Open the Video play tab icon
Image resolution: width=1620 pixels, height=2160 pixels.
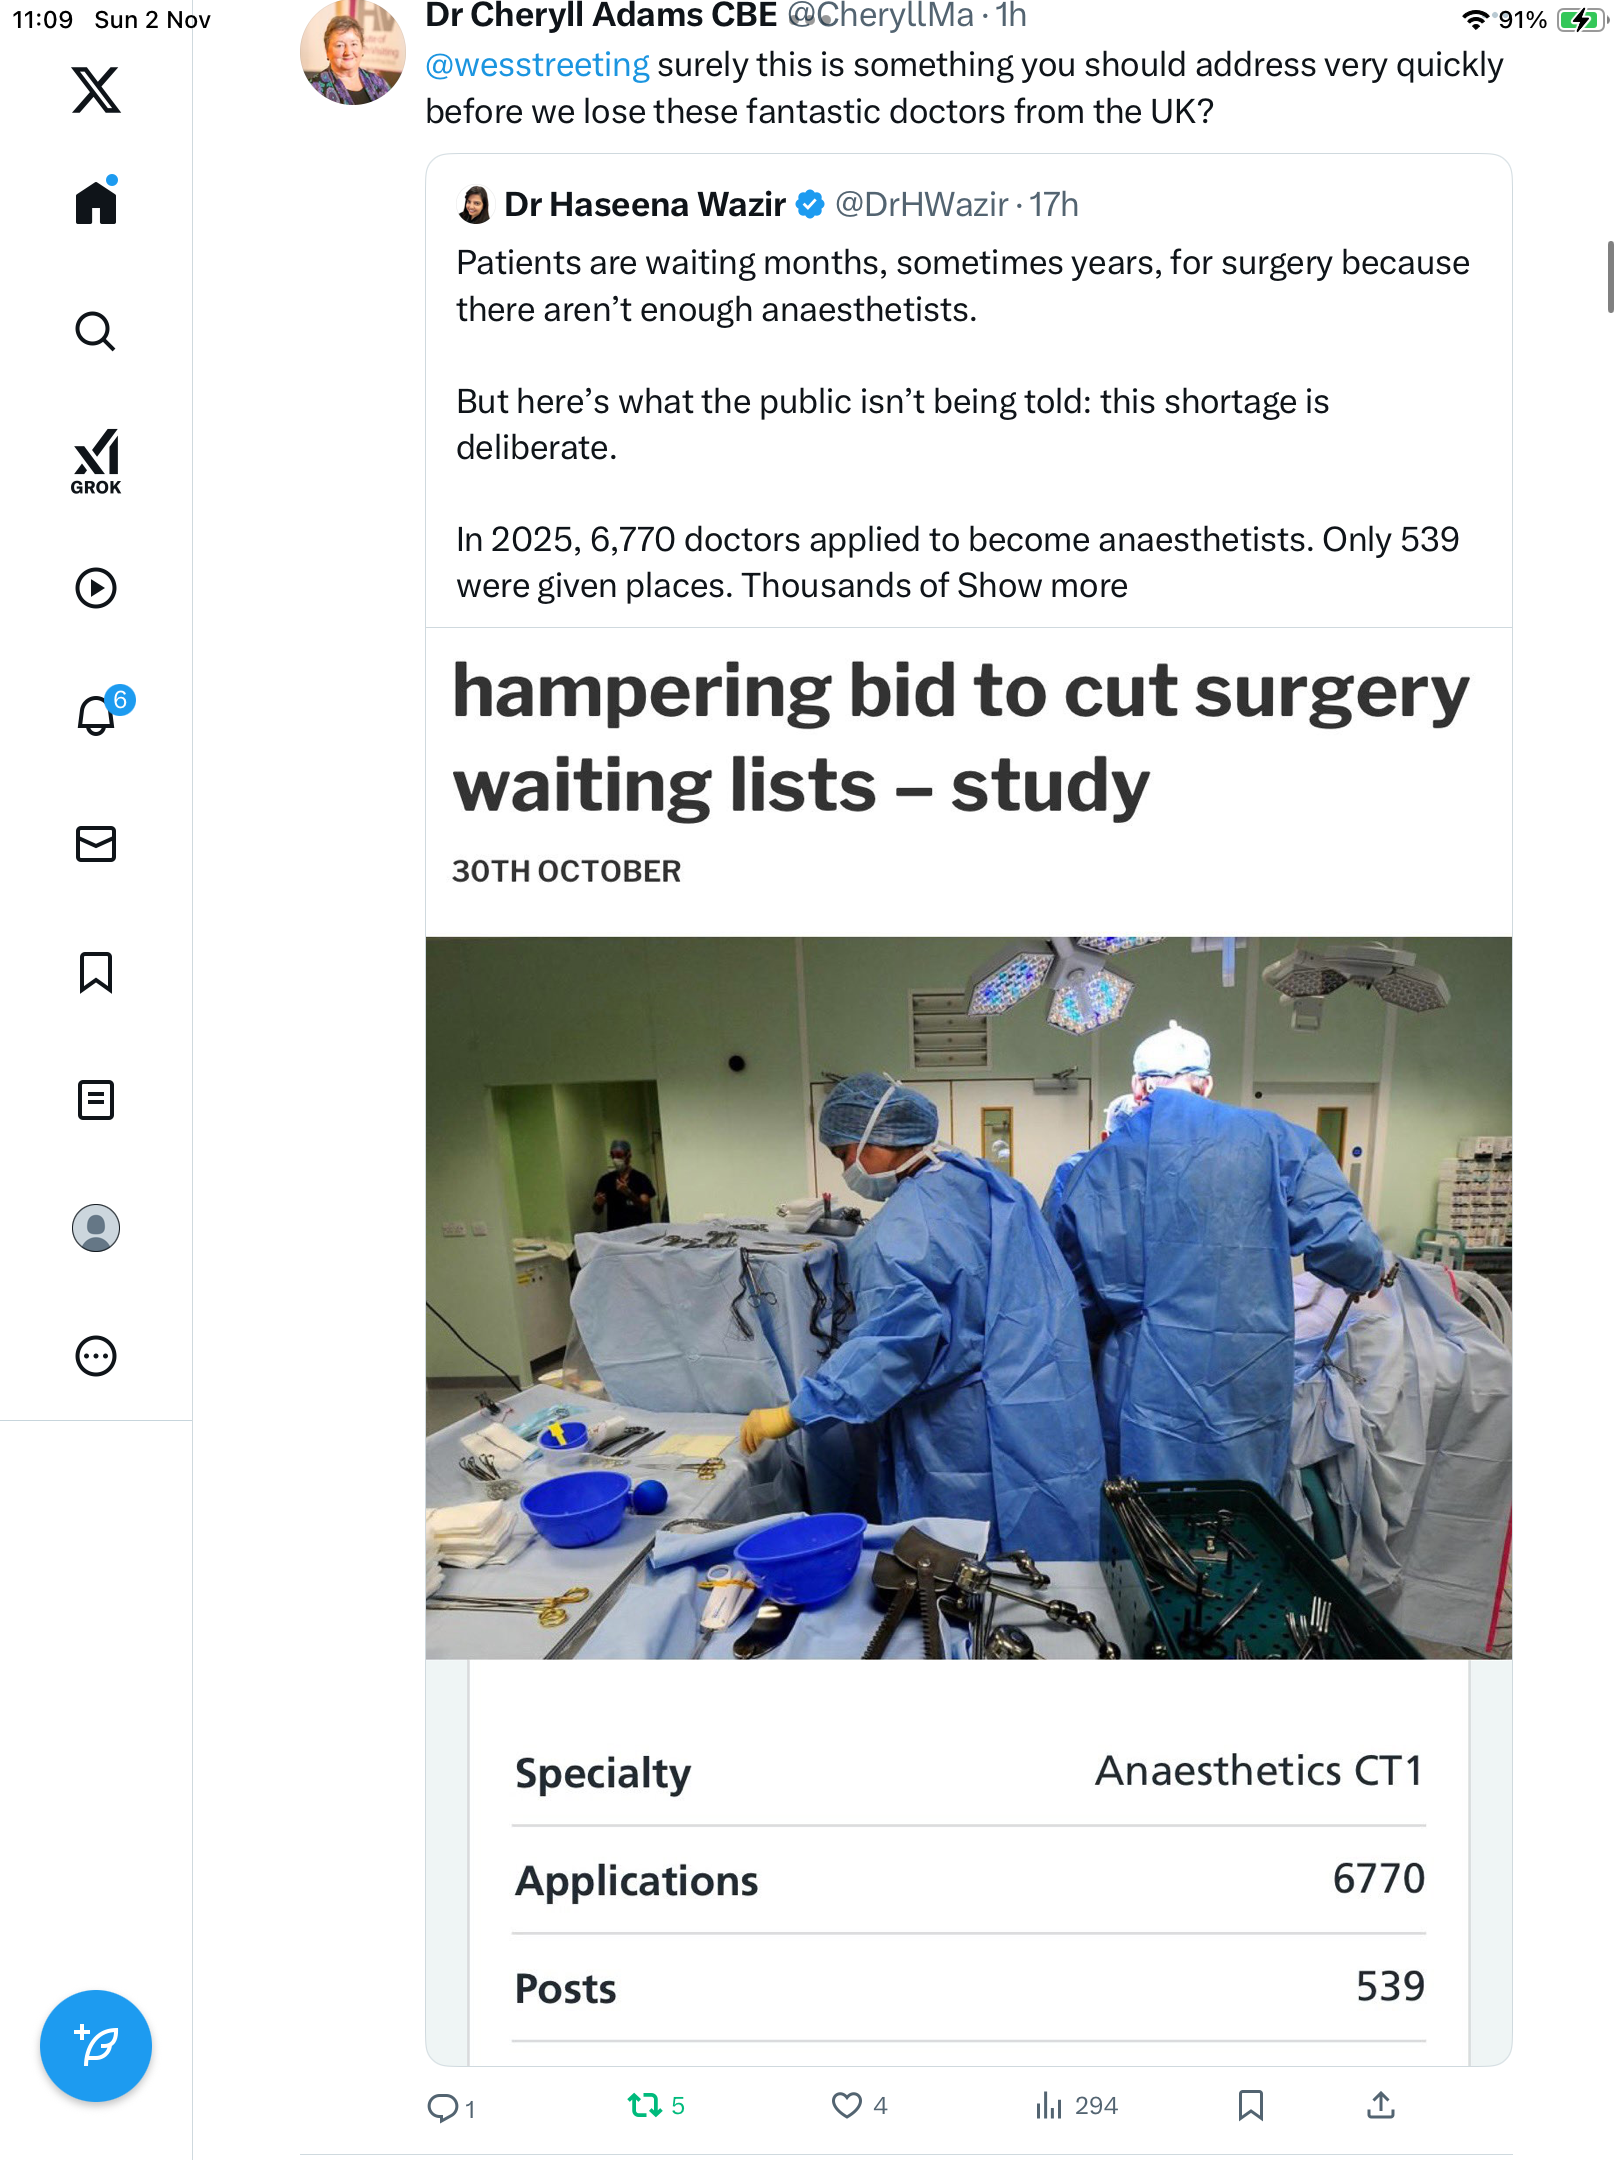click(x=96, y=588)
